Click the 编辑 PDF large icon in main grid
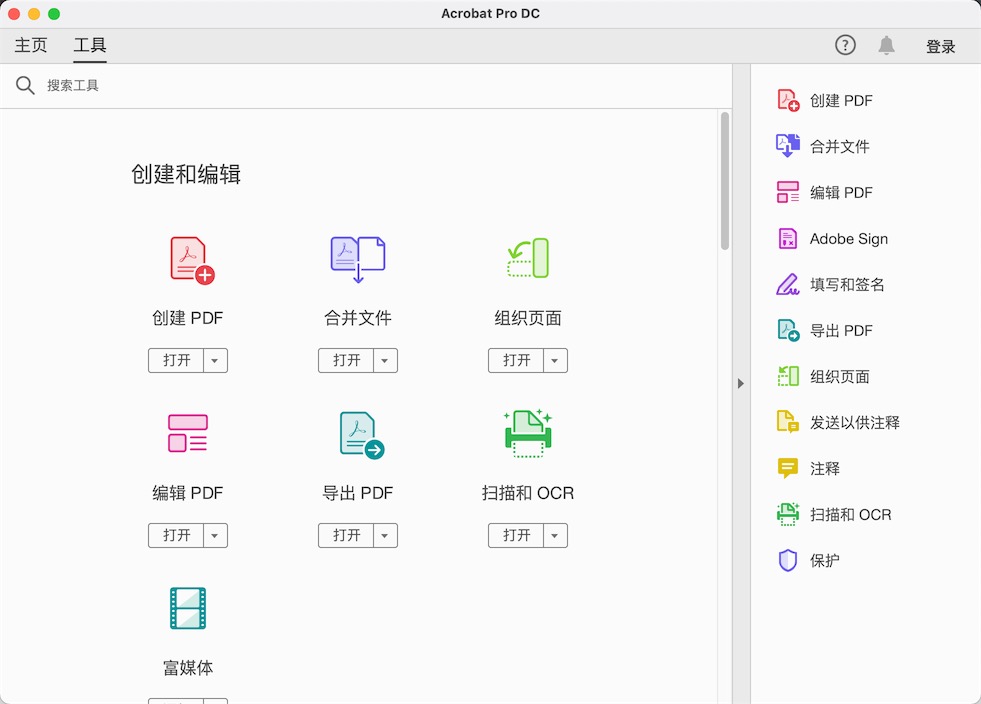 point(188,433)
